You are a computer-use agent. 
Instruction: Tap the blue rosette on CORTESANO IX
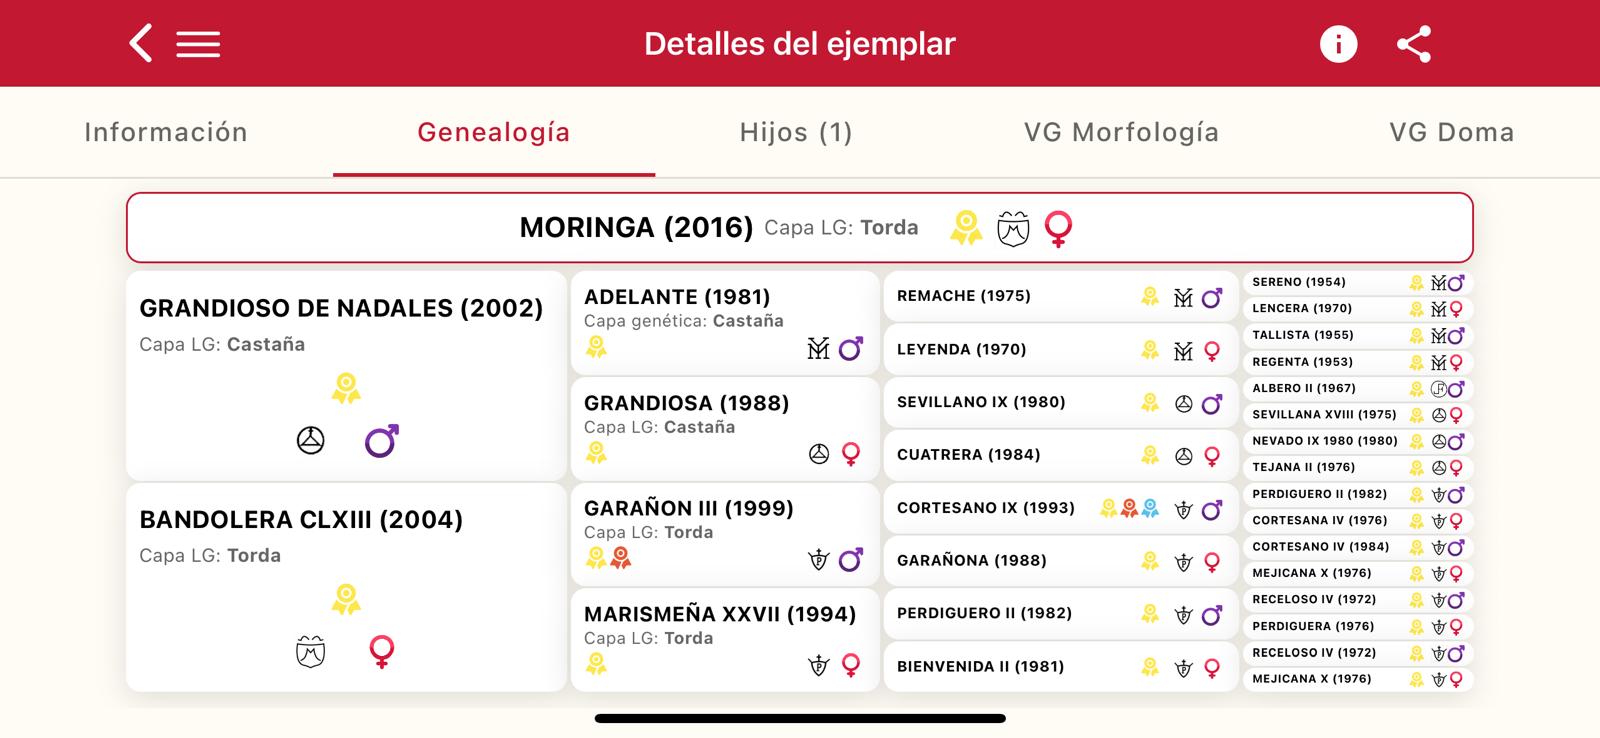pos(1151,508)
